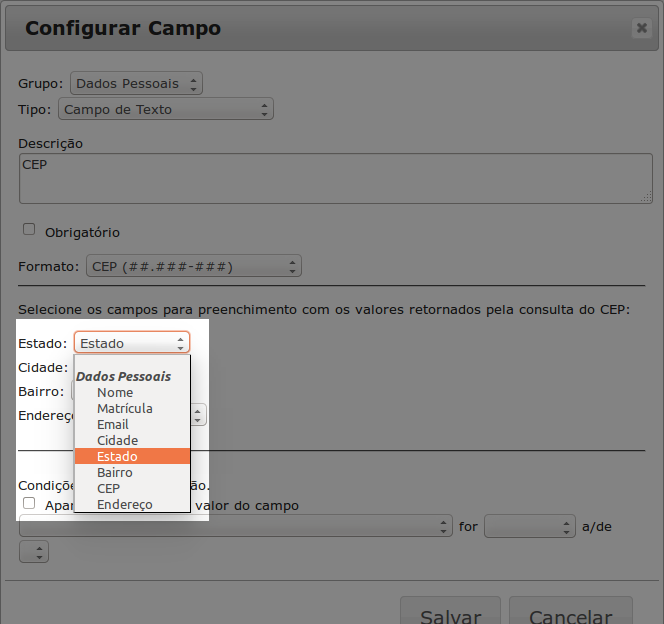The width and height of the screenshot is (664, 624).
Task: Select Nome from the dropdown list
Action: point(115,392)
